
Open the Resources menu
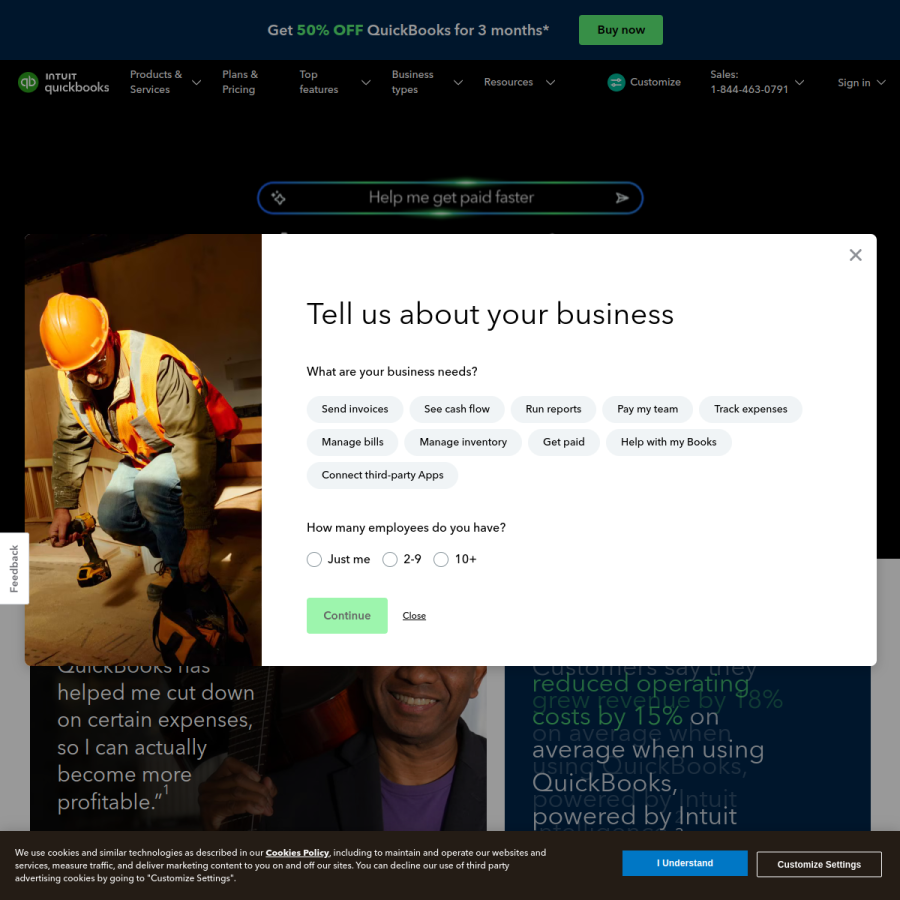(x=508, y=82)
